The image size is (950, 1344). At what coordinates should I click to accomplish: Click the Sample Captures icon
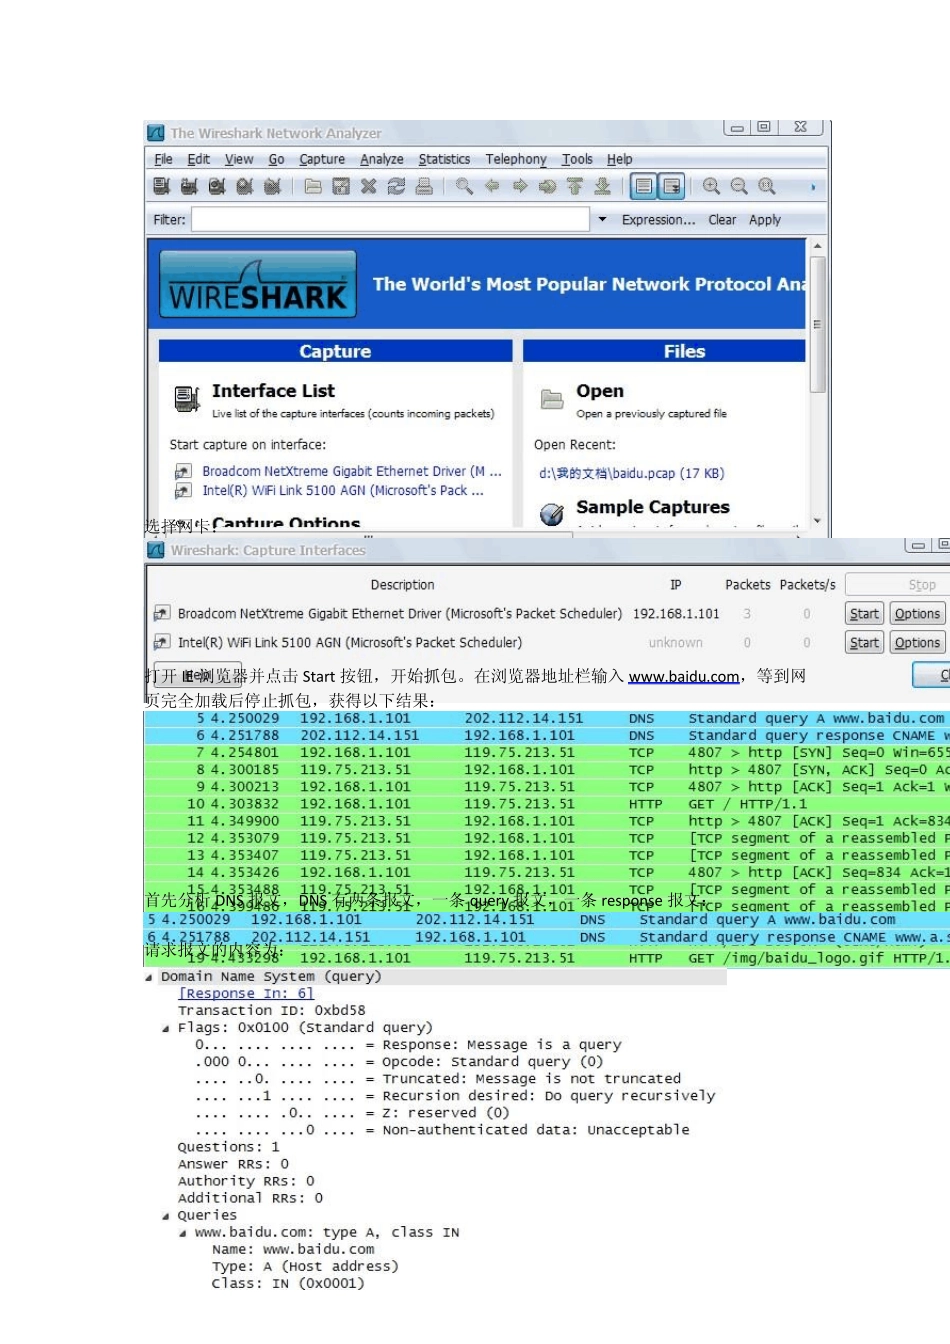(x=552, y=514)
